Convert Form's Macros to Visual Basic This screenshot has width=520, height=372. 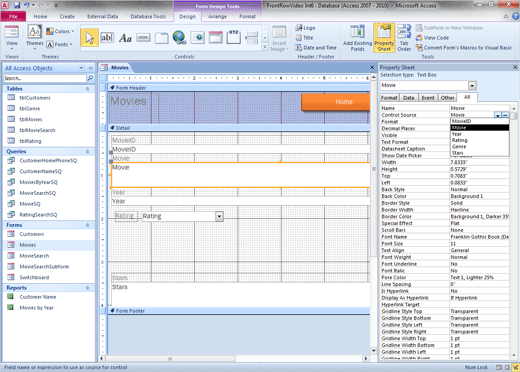tap(464, 48)
